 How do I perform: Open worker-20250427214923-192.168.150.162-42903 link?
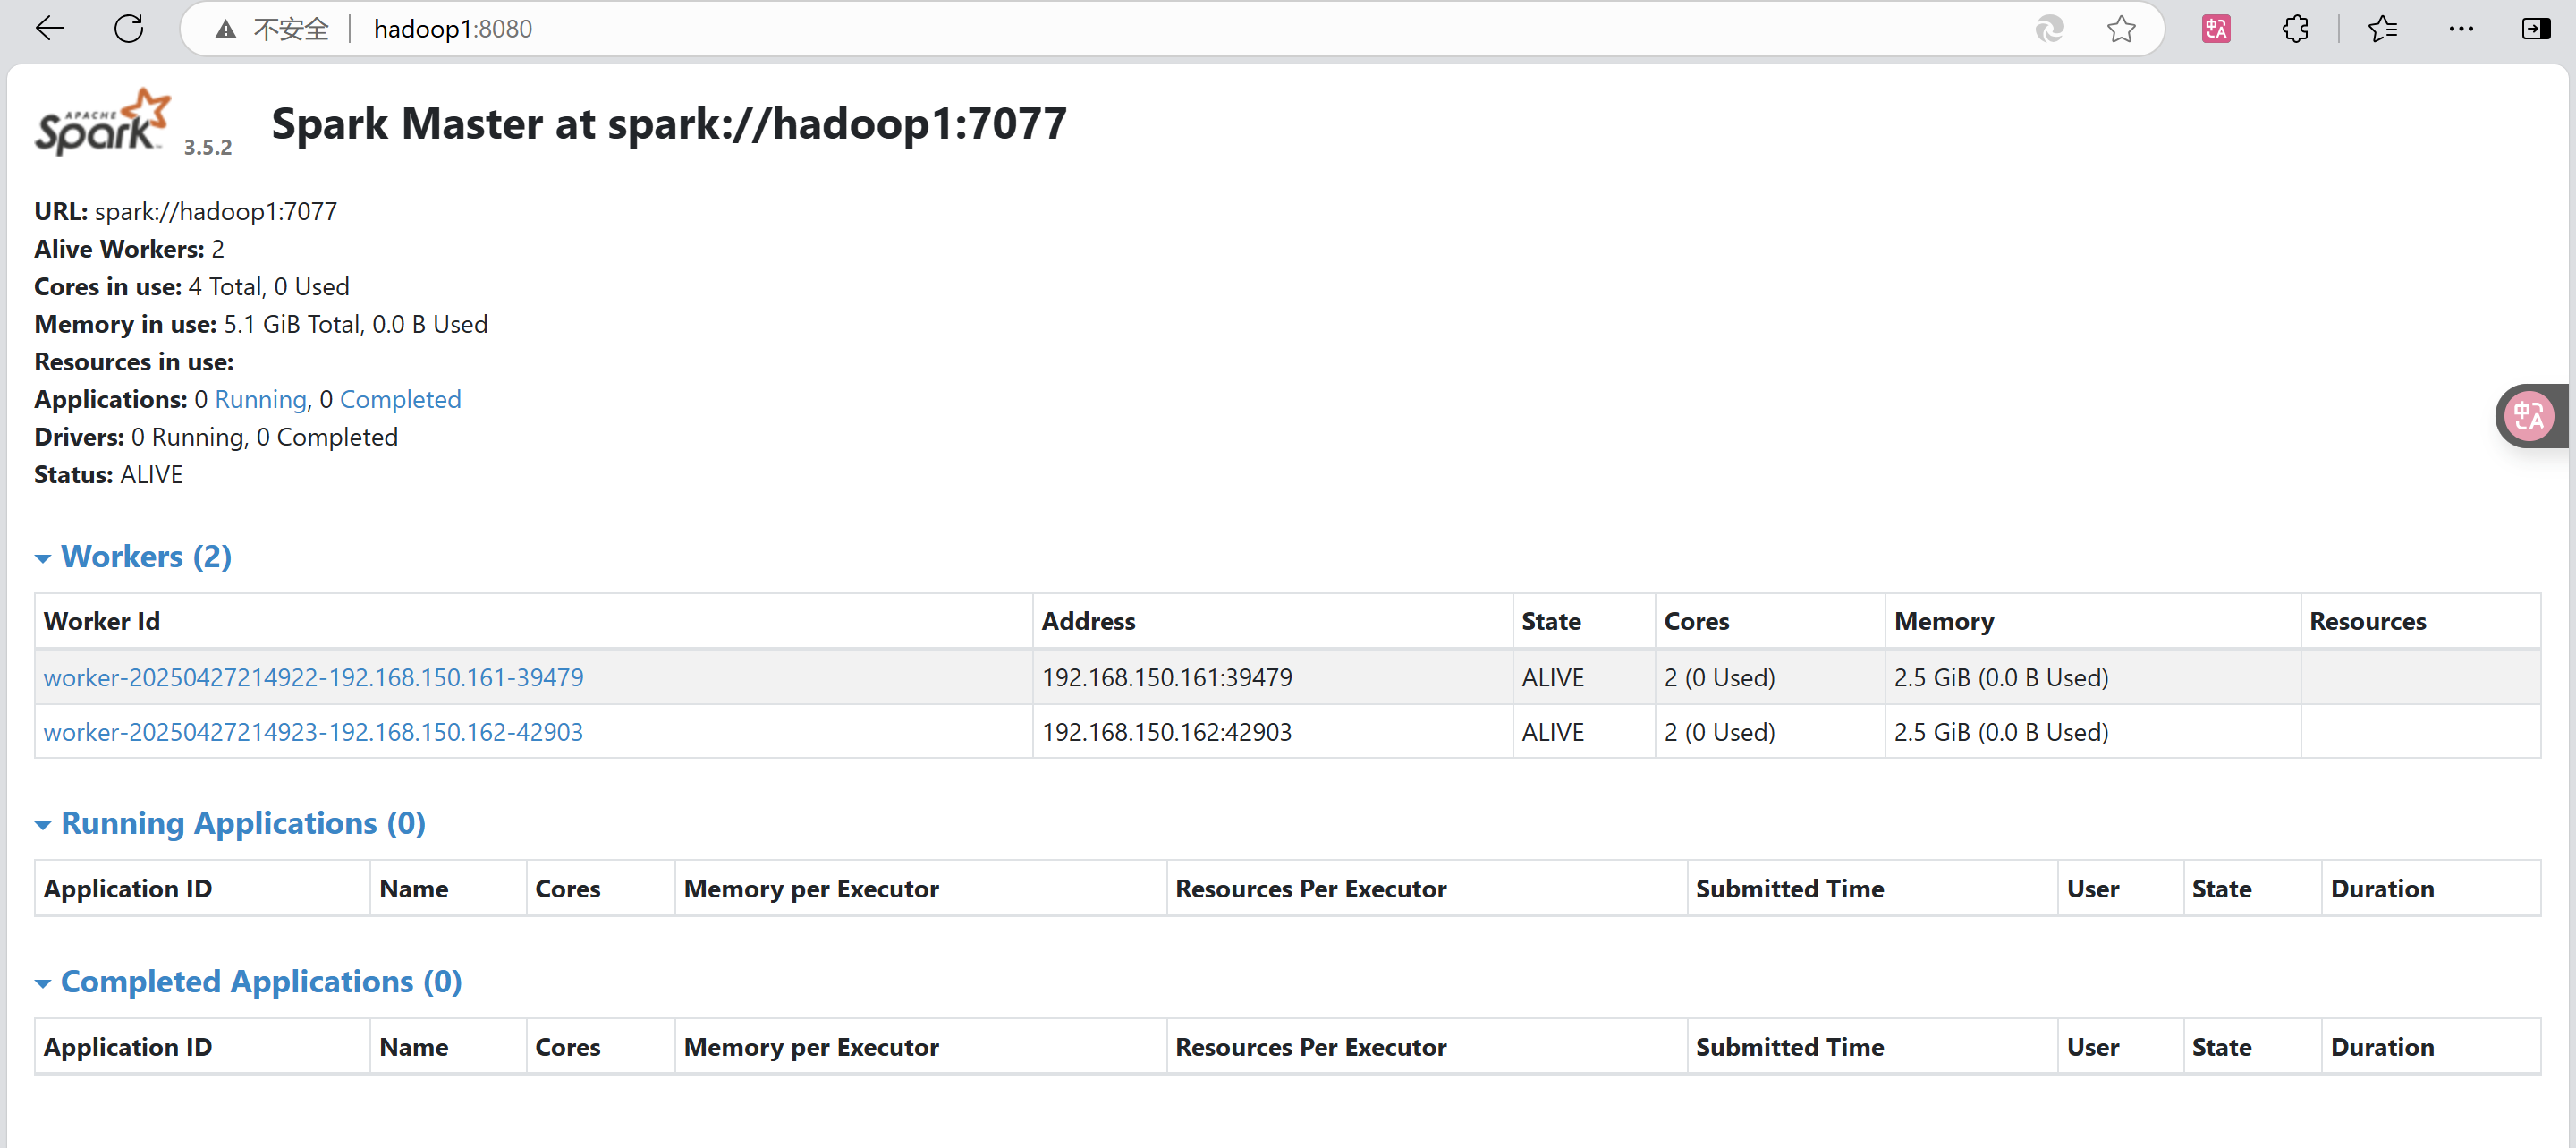tap(313, 732)
